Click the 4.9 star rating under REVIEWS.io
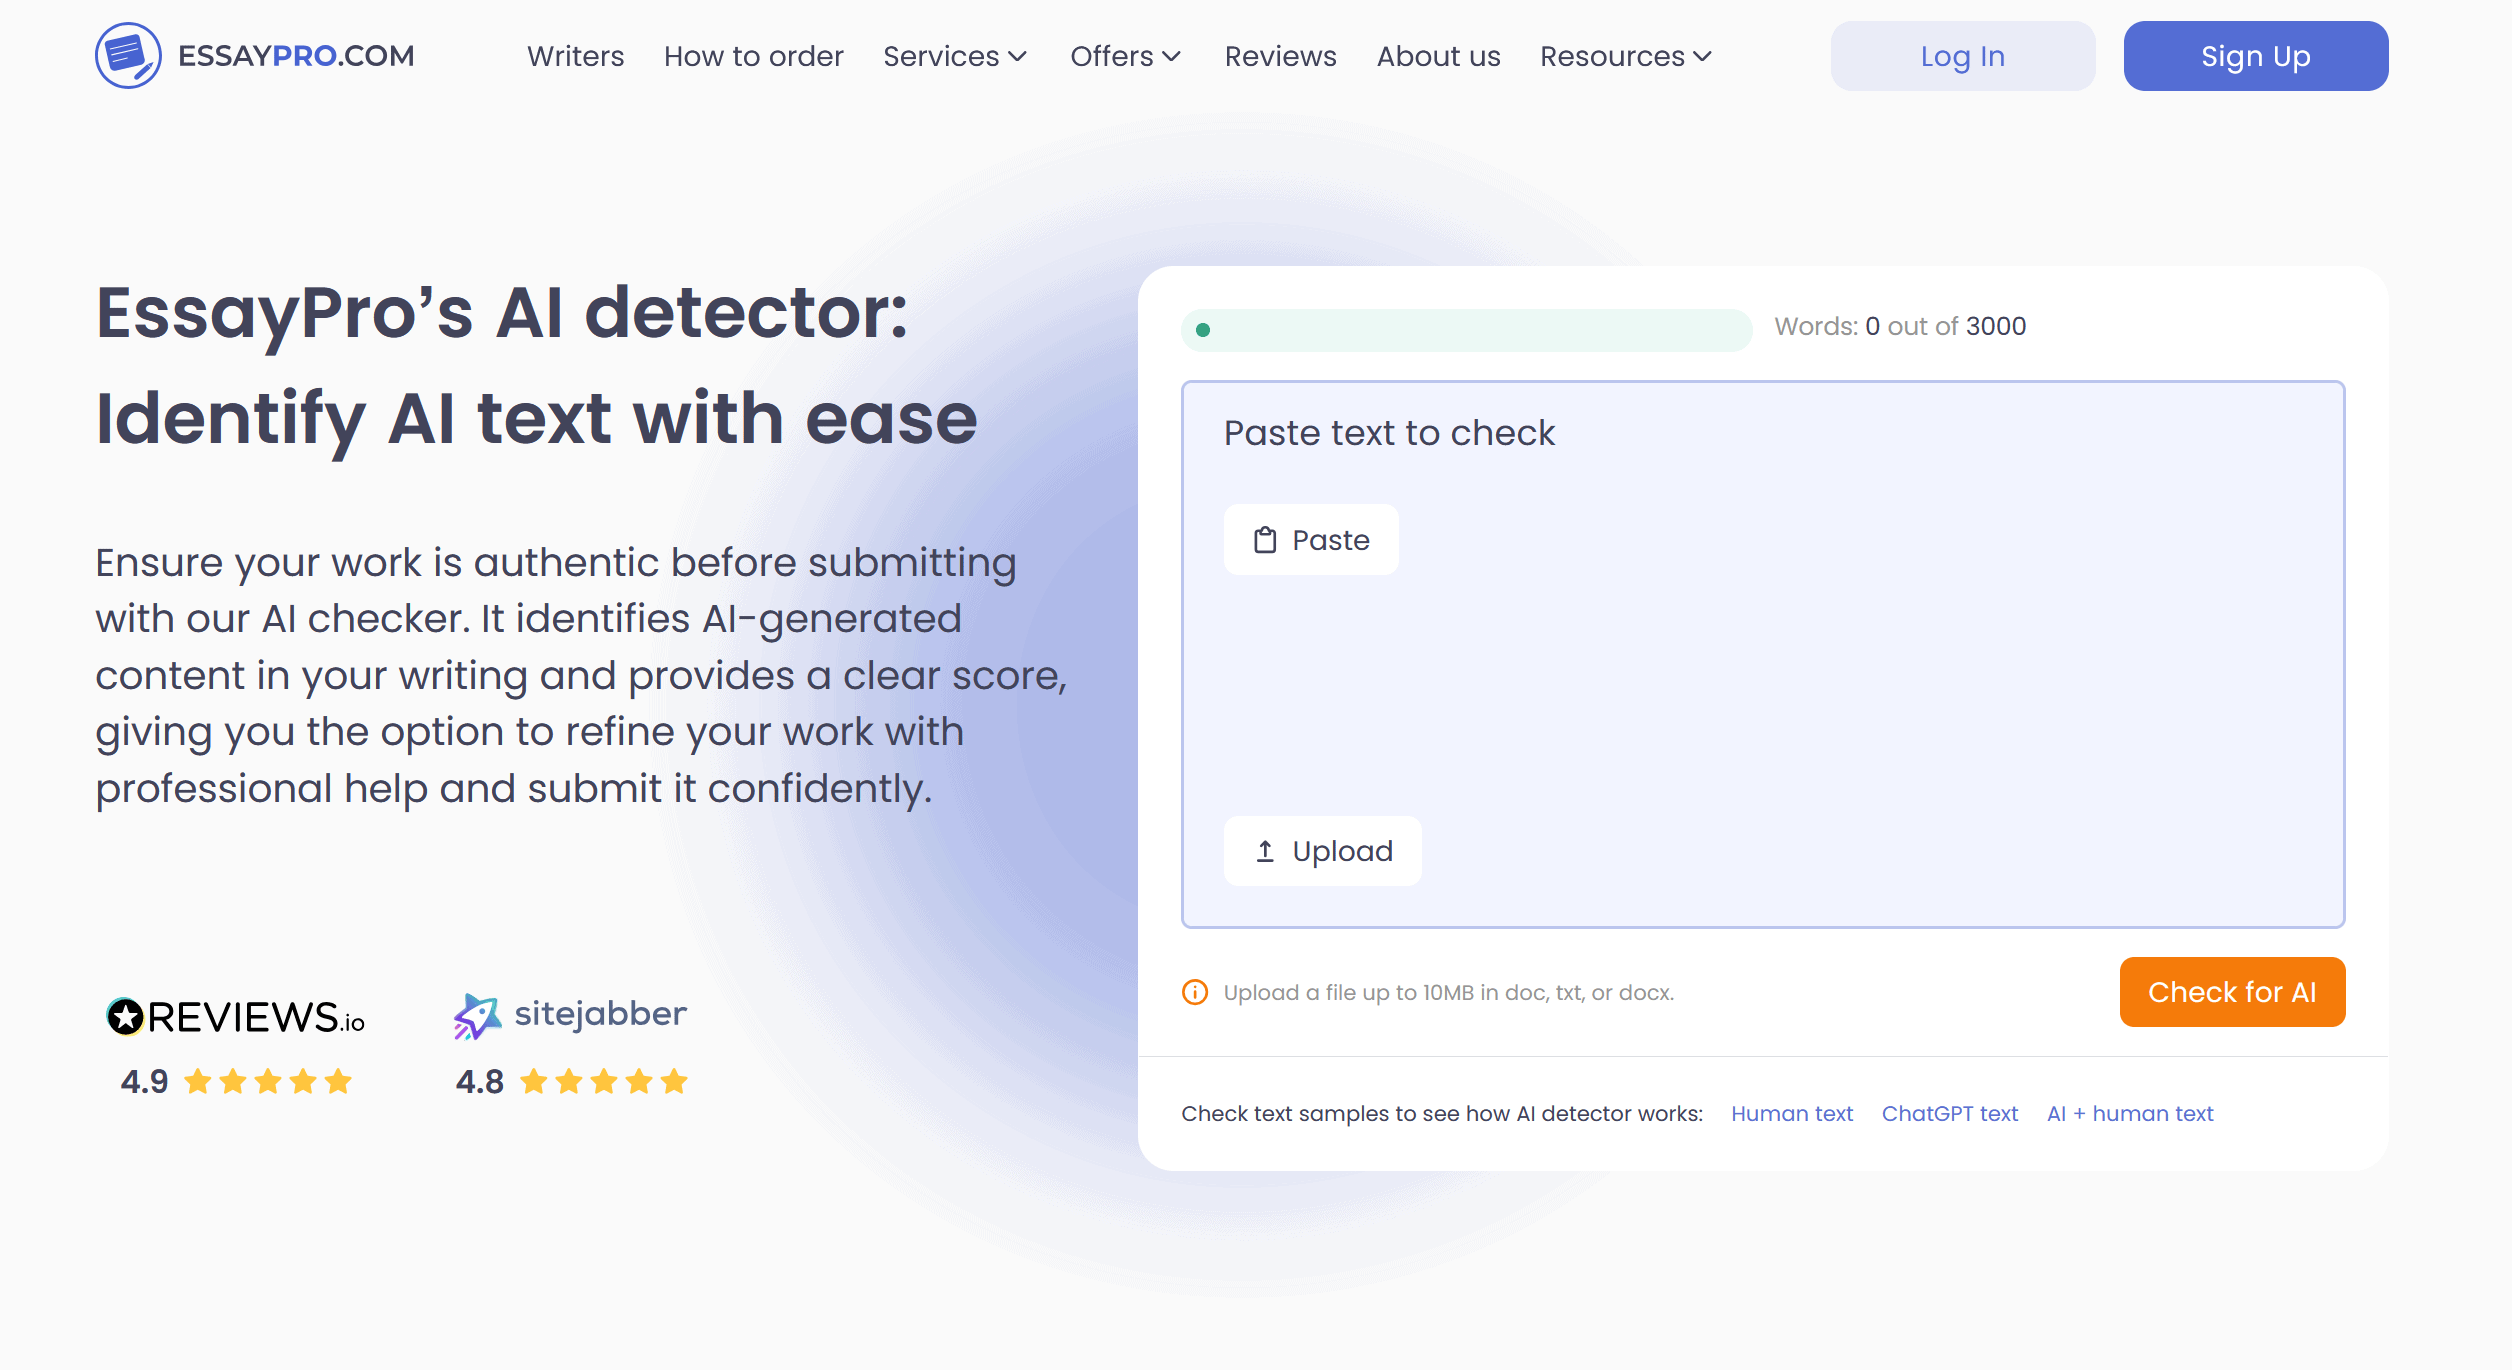The width and height of the screenshot is (2512, 1370). point(236,1081)
